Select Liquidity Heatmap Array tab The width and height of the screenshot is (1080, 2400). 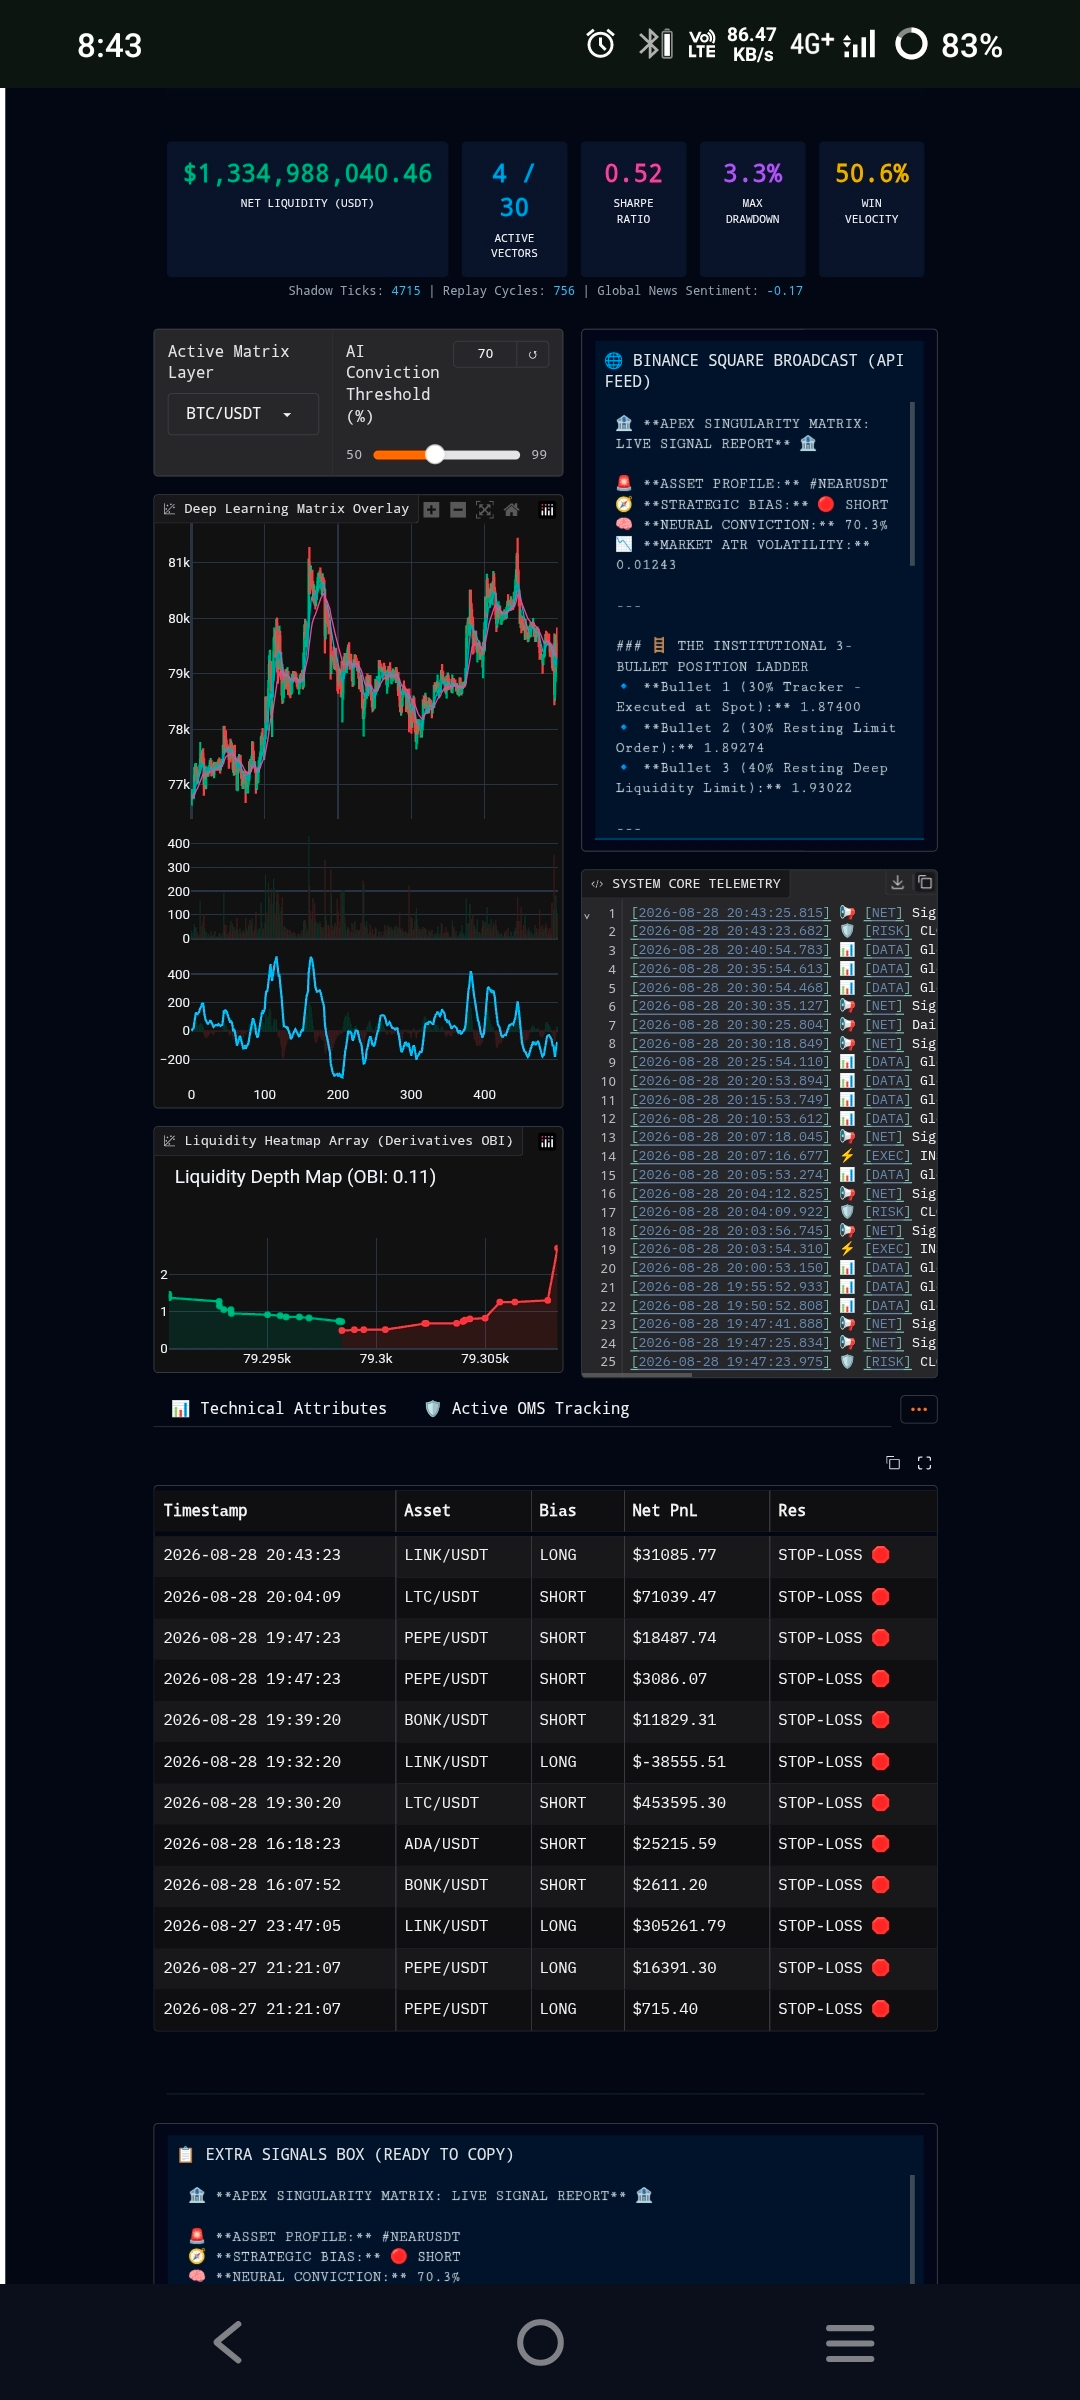pyautogui.click(x=339, y=1141)
